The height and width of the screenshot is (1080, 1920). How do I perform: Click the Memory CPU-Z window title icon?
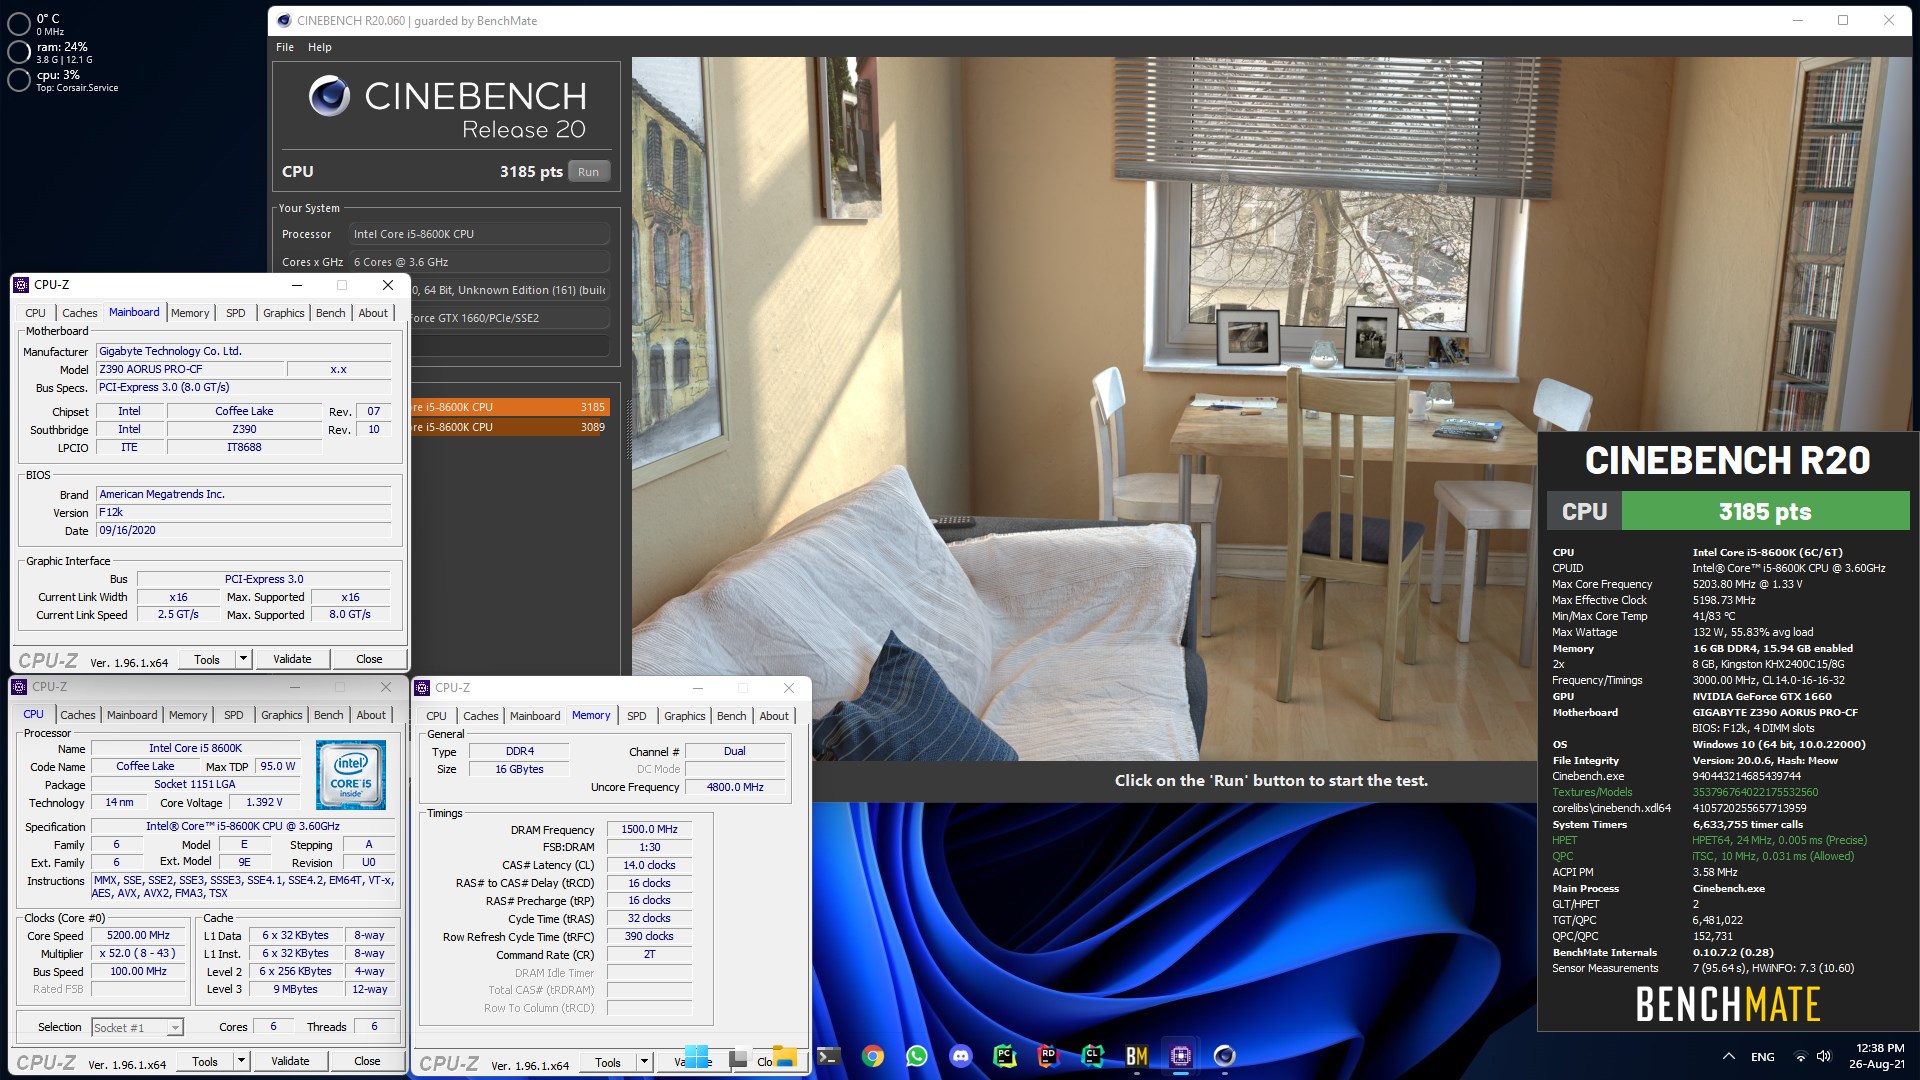[x=423, y=688]
